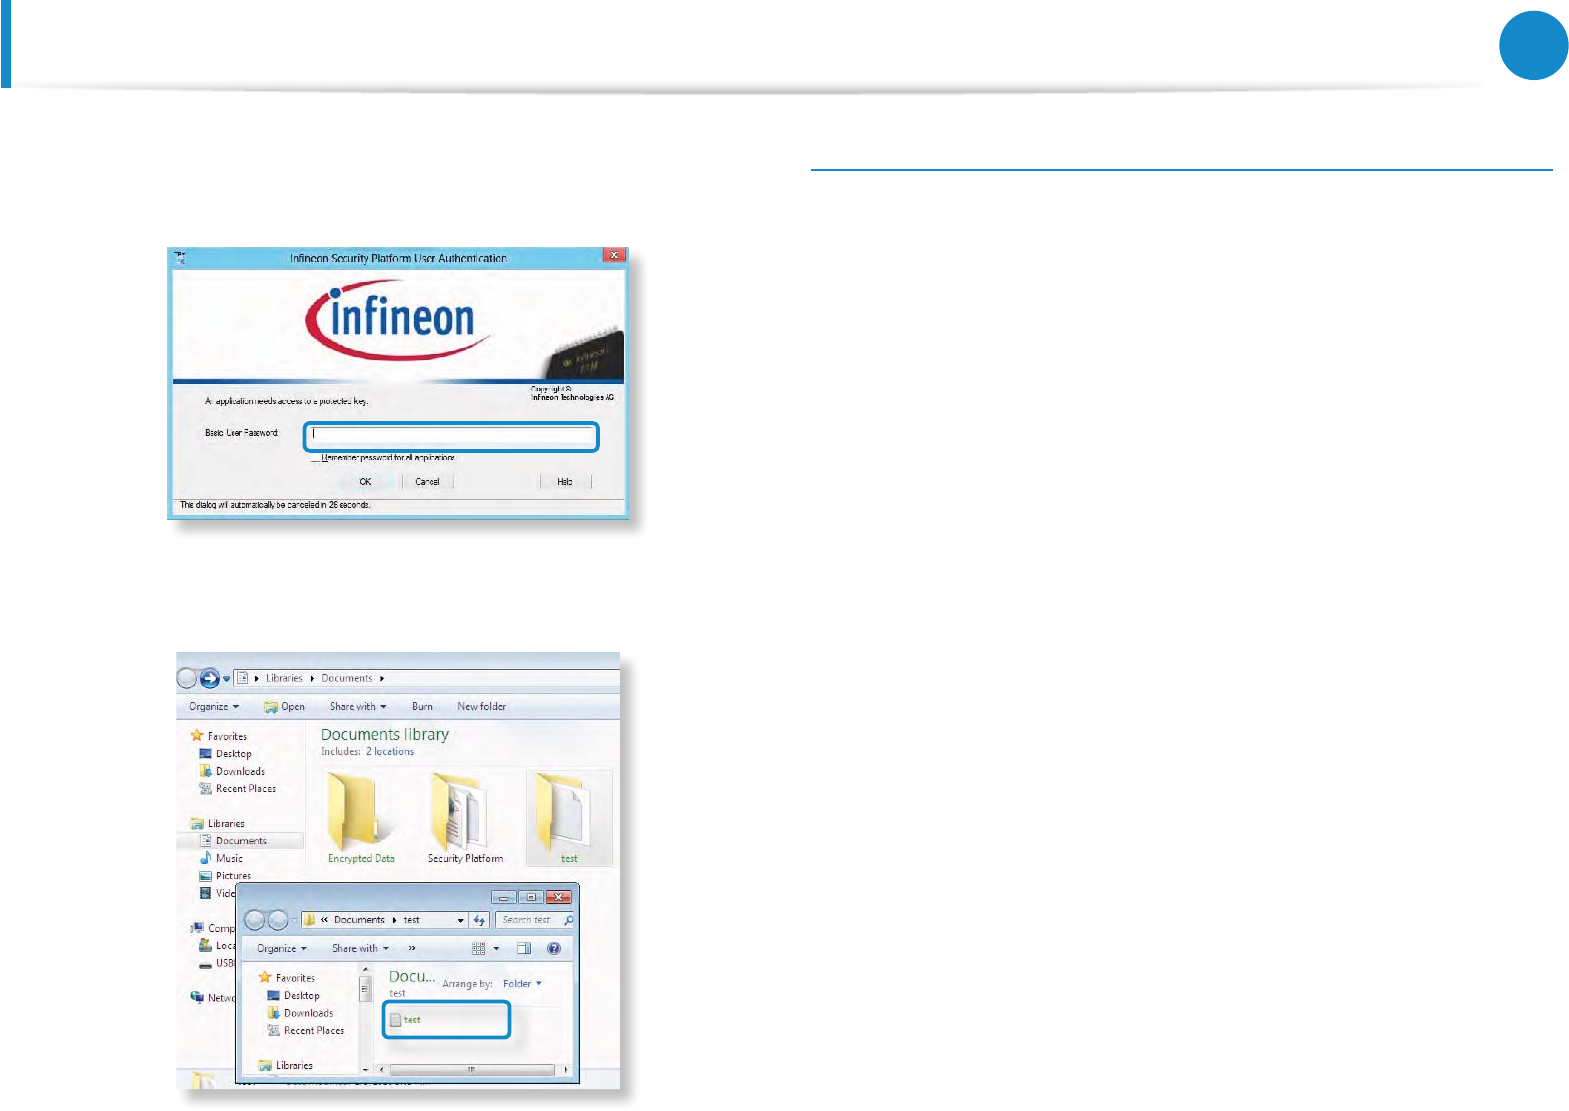
Task: Click Burn in the toolbar
Action: click(x=422, y=707)
